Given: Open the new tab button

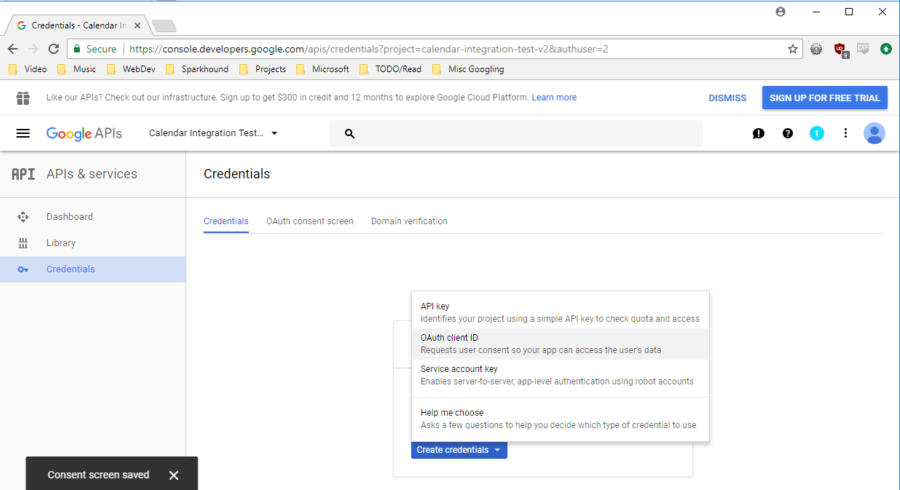Looking at the screenshot, I should (164, 26).
